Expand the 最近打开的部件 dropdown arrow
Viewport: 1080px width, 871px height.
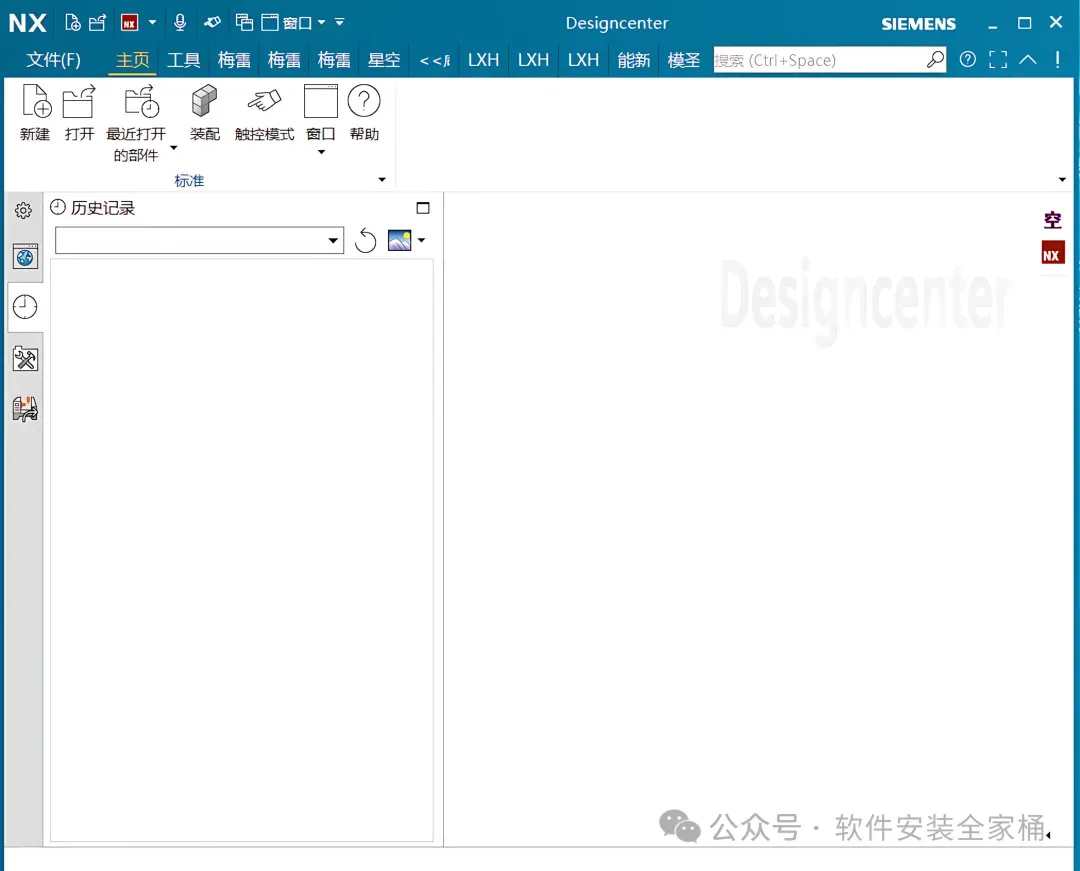(174, 147)
